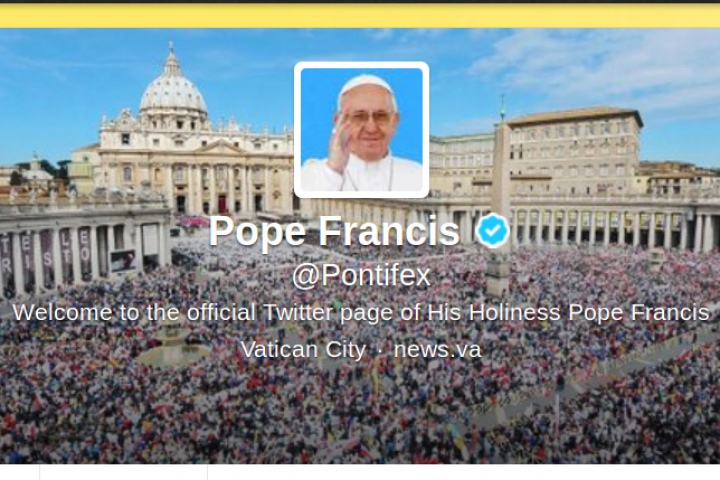Click the dark strip above yellow bar
Image resolution: width=720 pixels, height=480 pixels.
coord(360,1)
